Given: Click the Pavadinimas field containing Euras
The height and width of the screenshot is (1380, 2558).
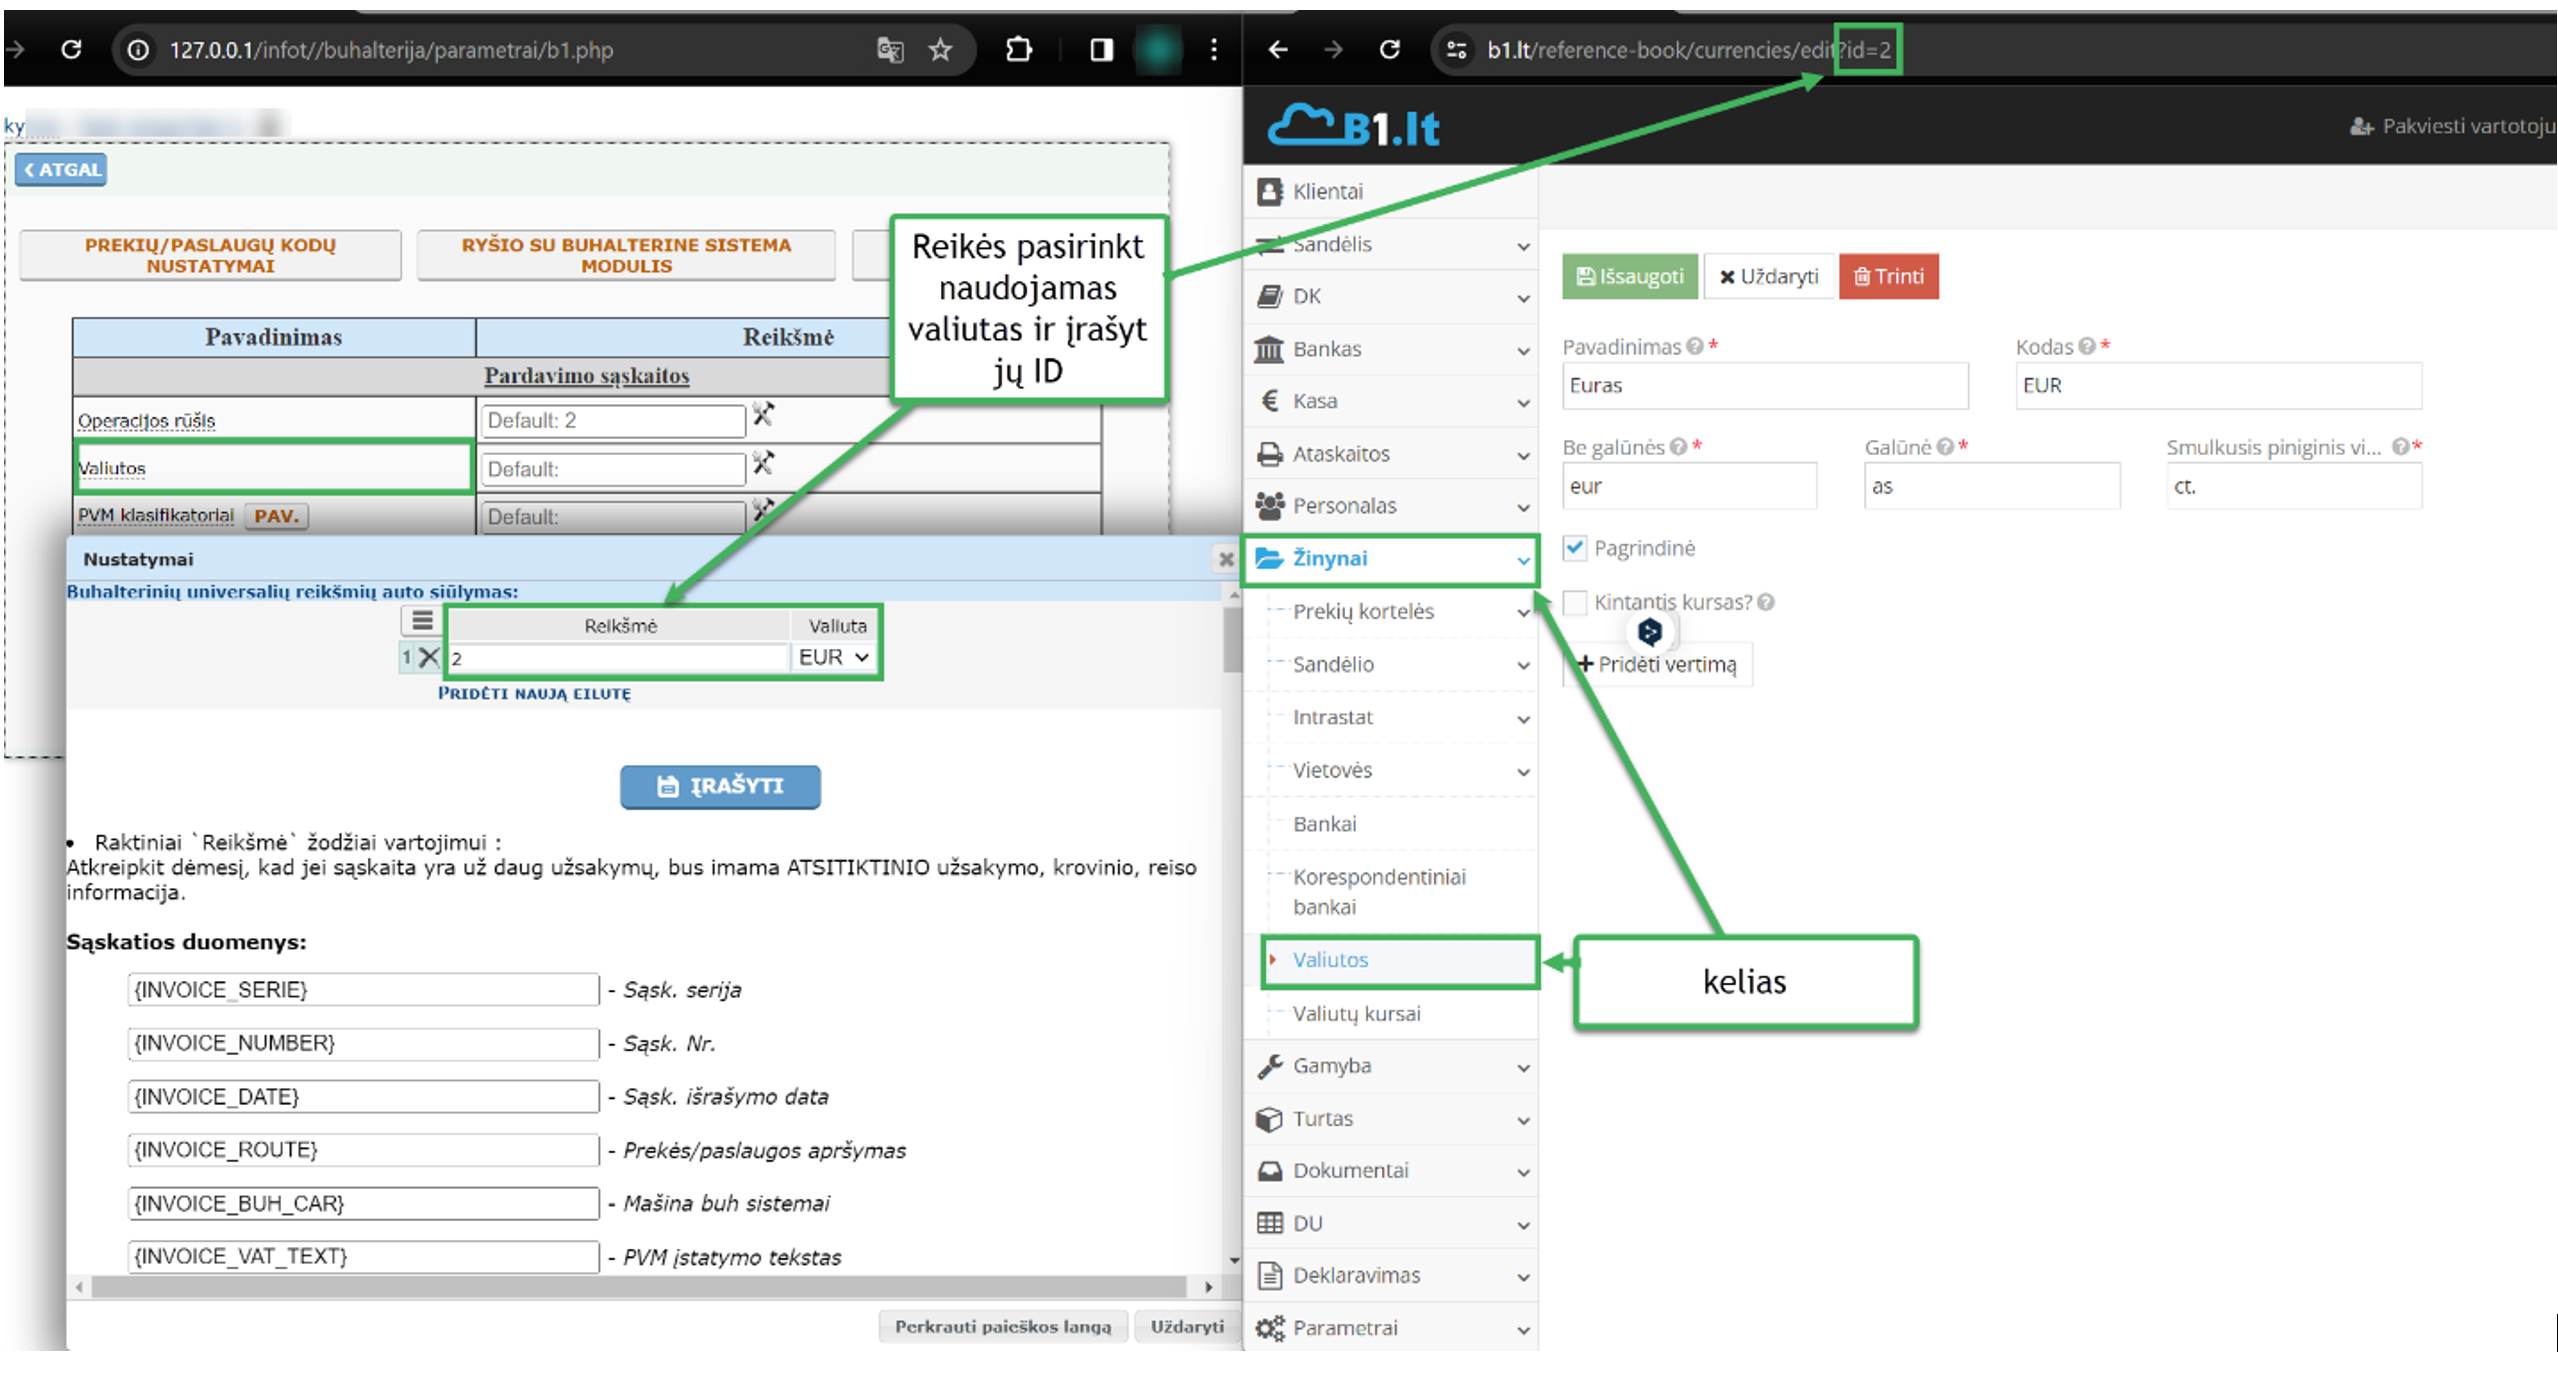Looking at the screenshot, I should [1765, 385].
